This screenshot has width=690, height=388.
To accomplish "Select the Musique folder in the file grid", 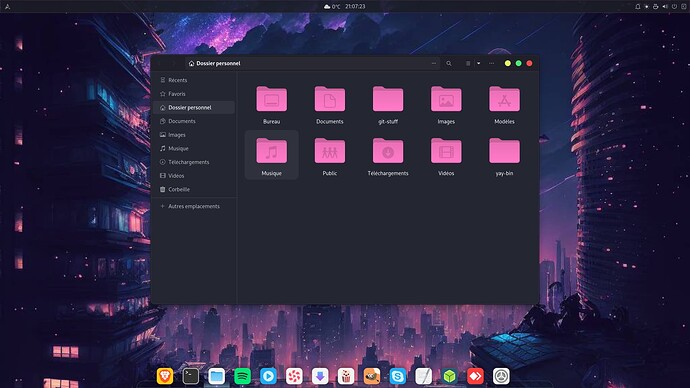I will 272,156.
